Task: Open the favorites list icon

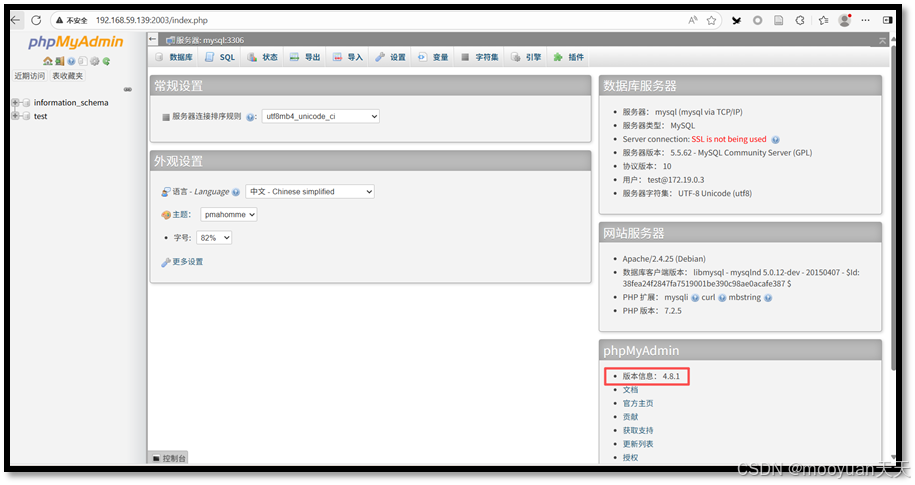Action: 823,20
